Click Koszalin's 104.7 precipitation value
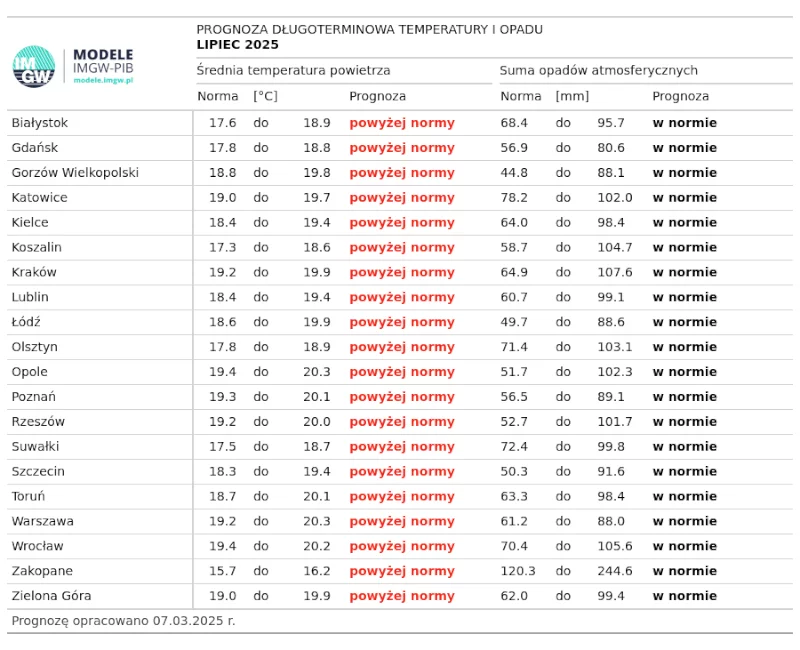Image resolution: width=800 pixels, height=650 pixels. coord(615,247)
